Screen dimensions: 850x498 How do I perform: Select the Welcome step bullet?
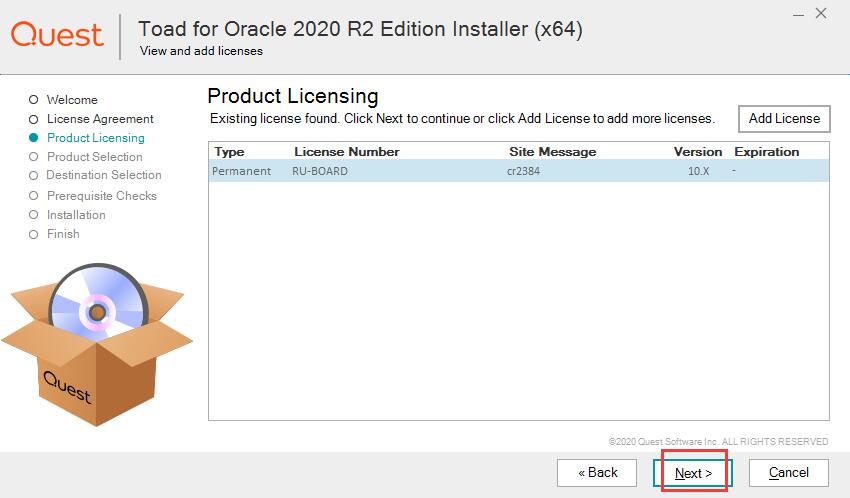pyautogui.click(x=33, y=100)
